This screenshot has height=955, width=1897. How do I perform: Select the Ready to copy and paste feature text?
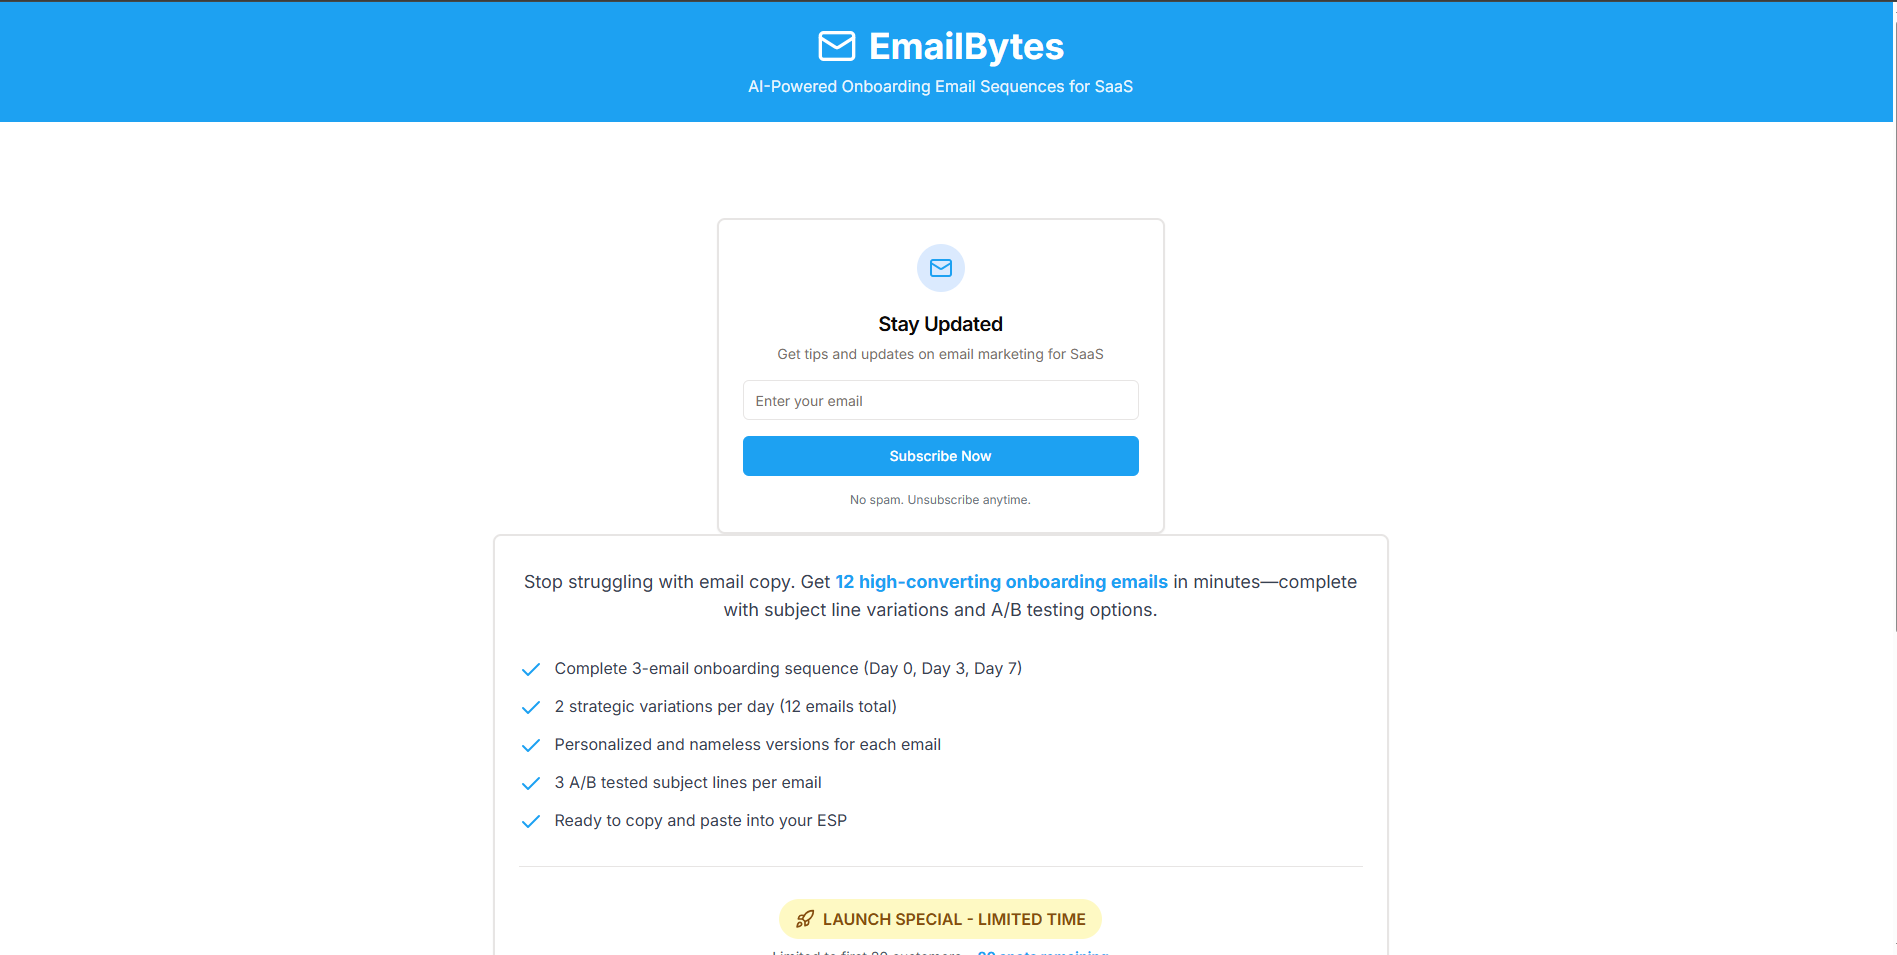[x=700, y=821]
